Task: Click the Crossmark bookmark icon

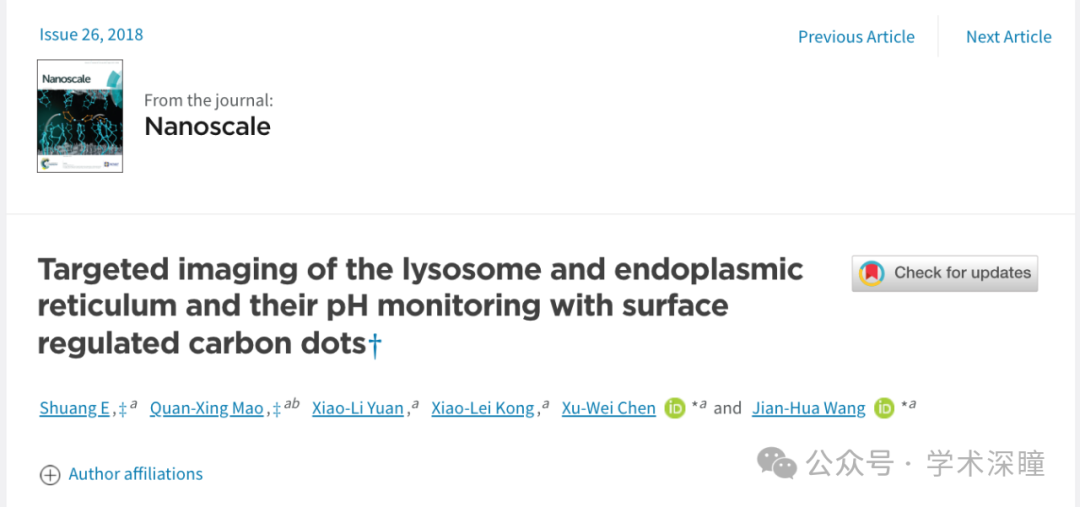Action: (x=871, y=273)
